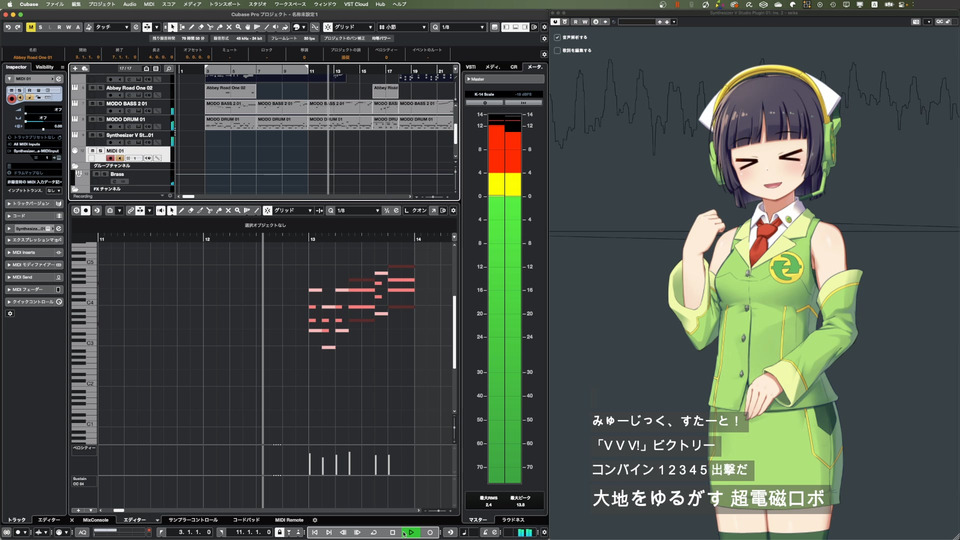Screen dimensions: 960x540
Task: Click the Stop button in transport bar
Action: click(x=392, y=533)
